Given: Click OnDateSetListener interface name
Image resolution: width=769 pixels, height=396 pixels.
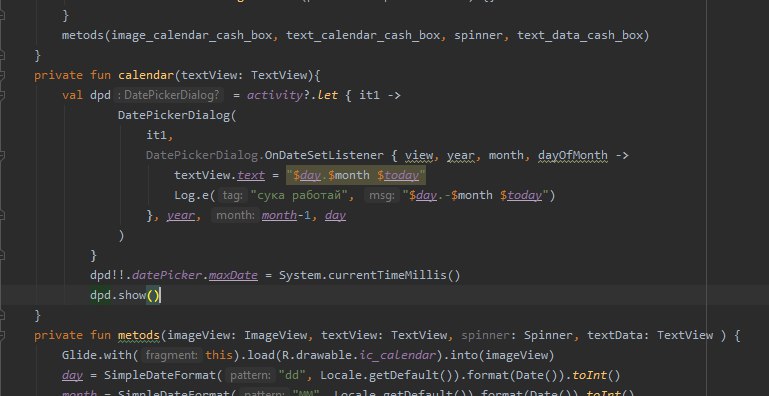Looking at the screenshot, I should (324, 155).
